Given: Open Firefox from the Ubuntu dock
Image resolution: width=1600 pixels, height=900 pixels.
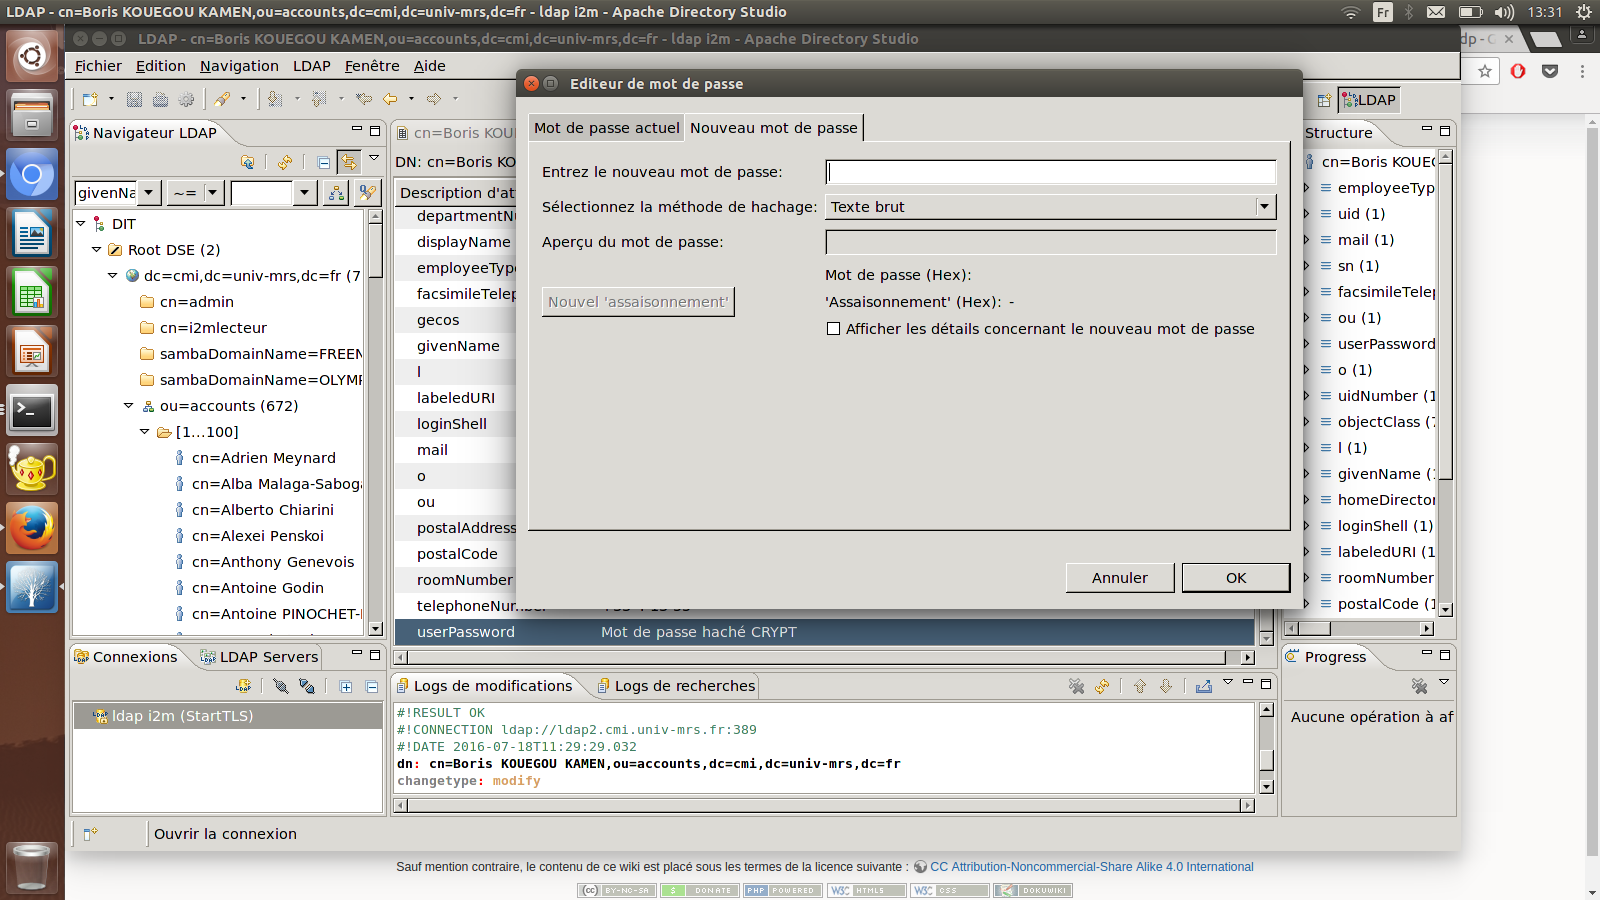Looking at the screenshot, I should click(32, 528).
